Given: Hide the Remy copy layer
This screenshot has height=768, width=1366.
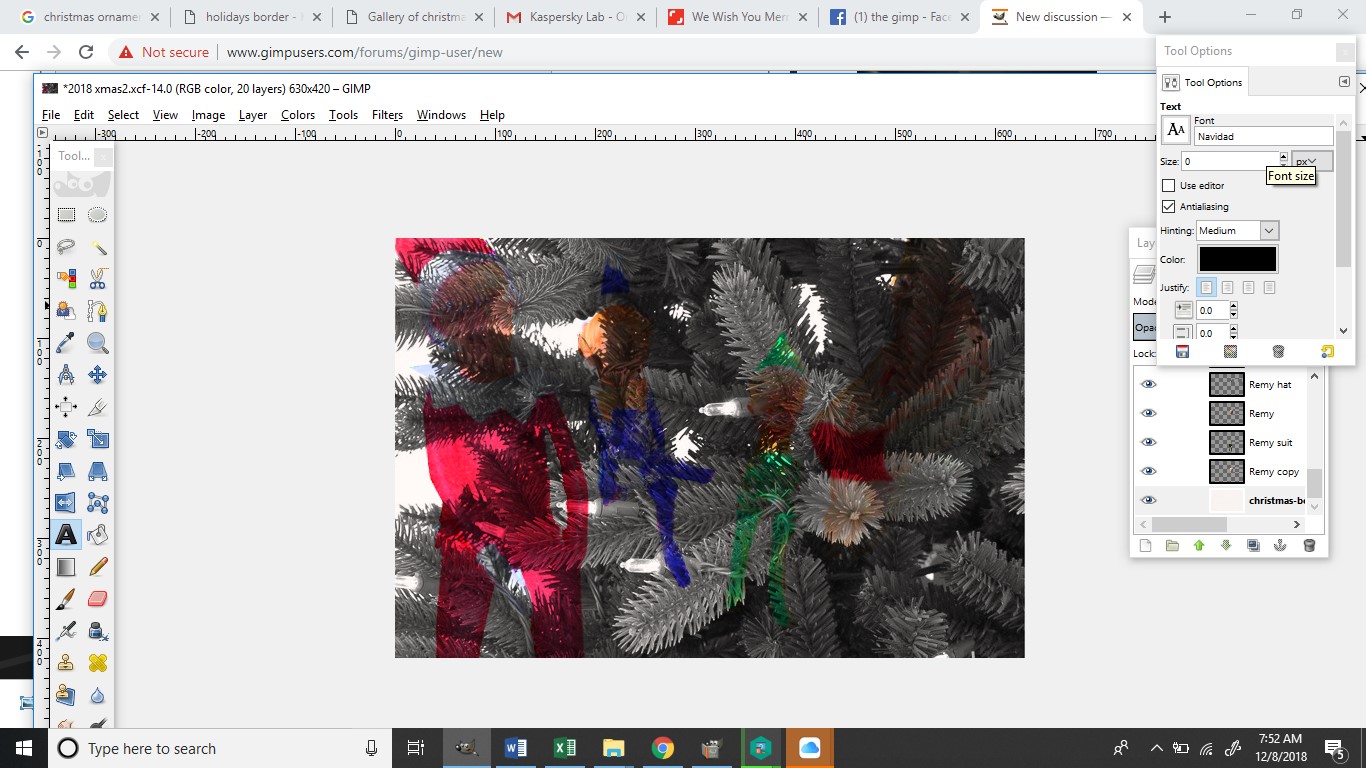Looking at the screenshot, I should [x=1148, y=472].
